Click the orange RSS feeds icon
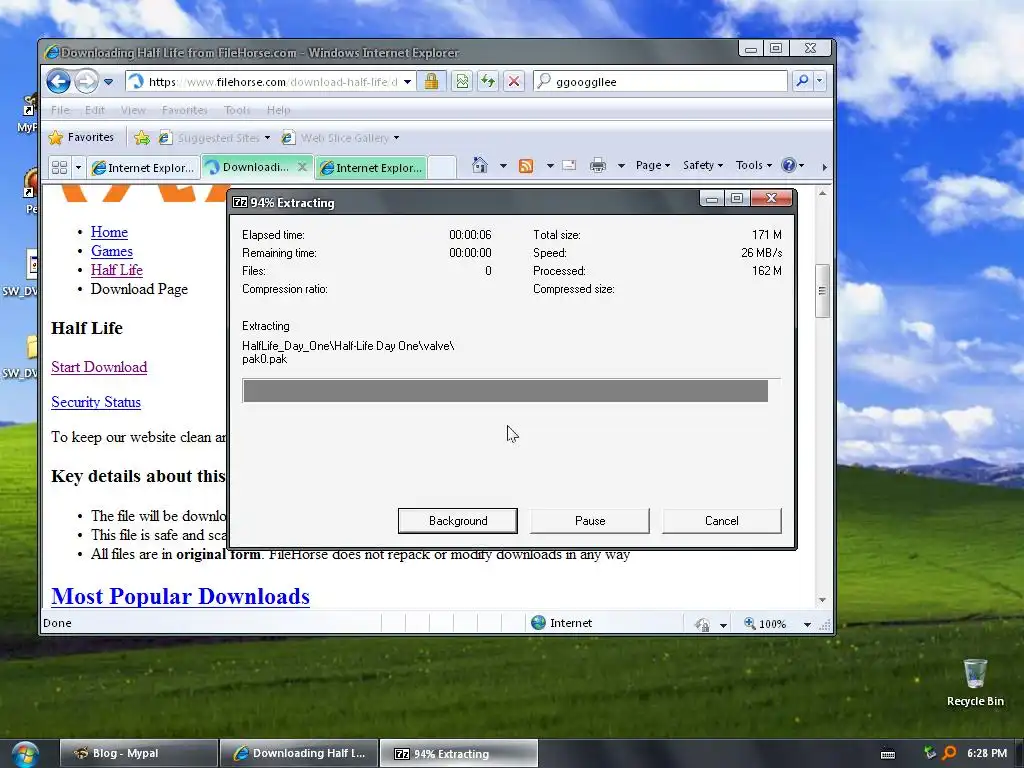 point(526,165)
